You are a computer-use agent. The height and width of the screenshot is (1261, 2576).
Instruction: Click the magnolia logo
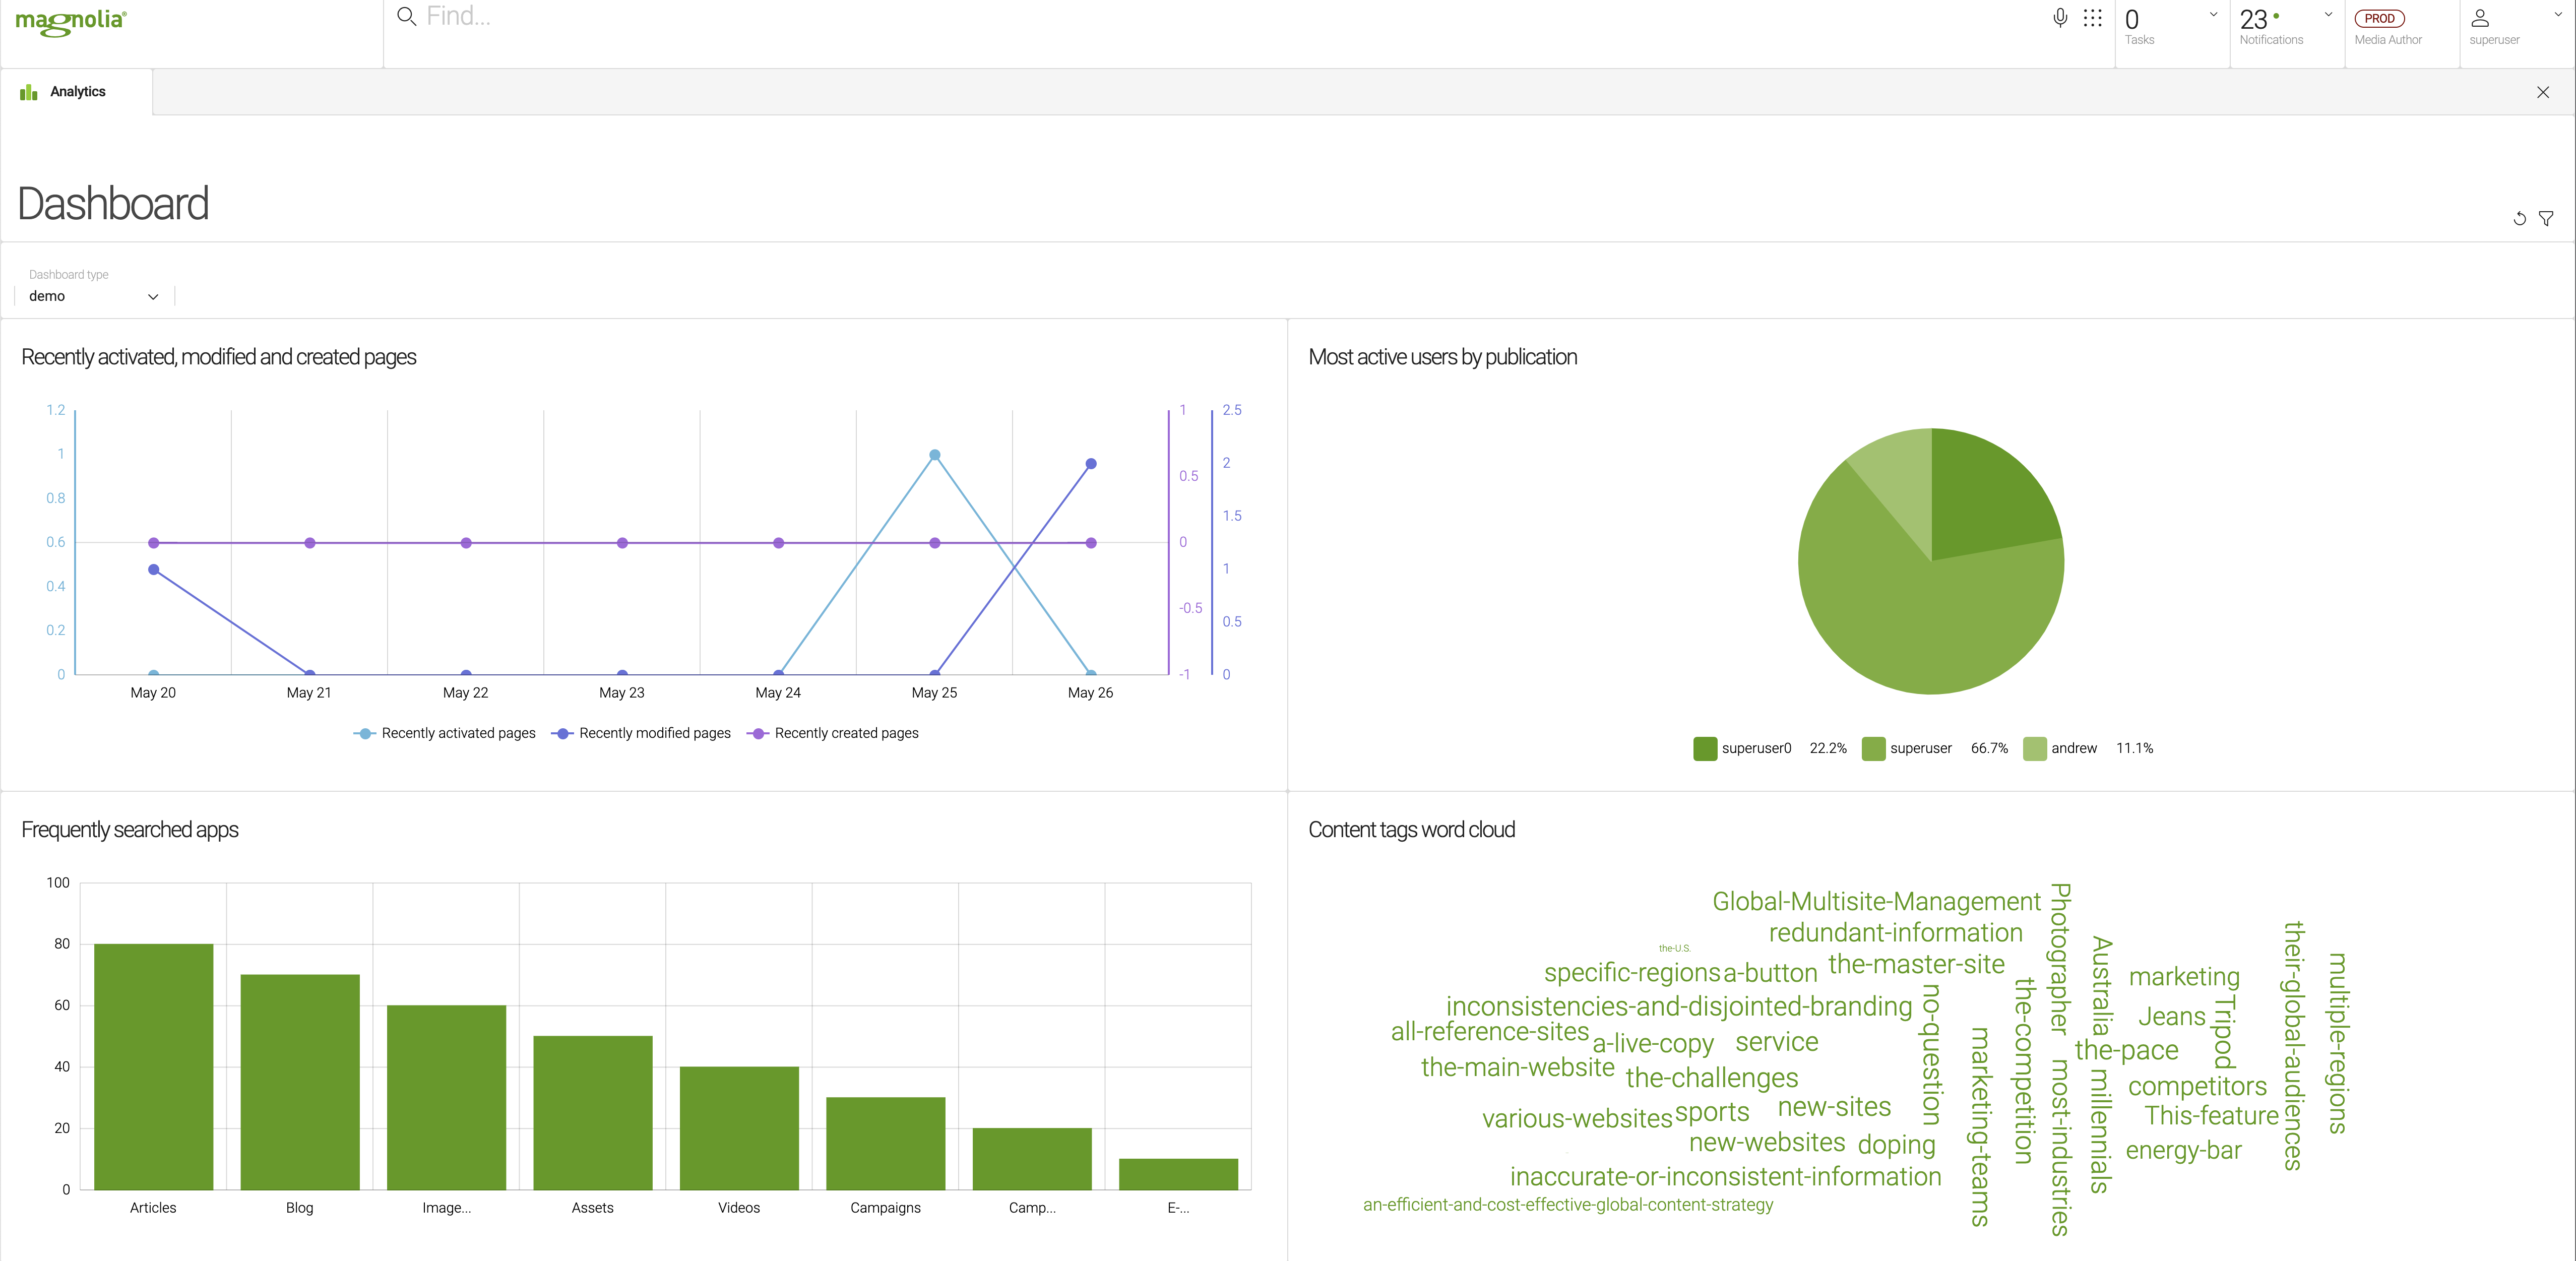70,22
